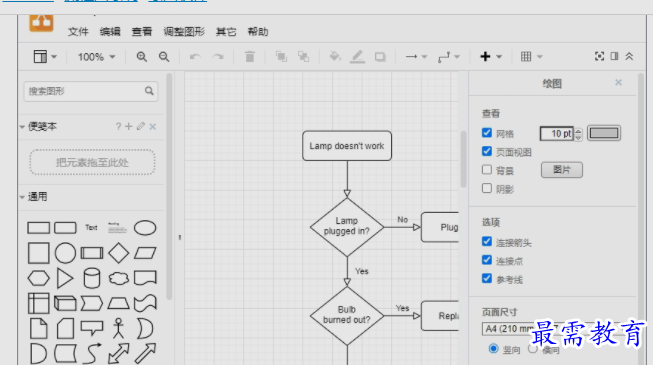Toggle the 页面视图 page view checkbox
This screenshot has width=653, height=365.
[486, 151]
